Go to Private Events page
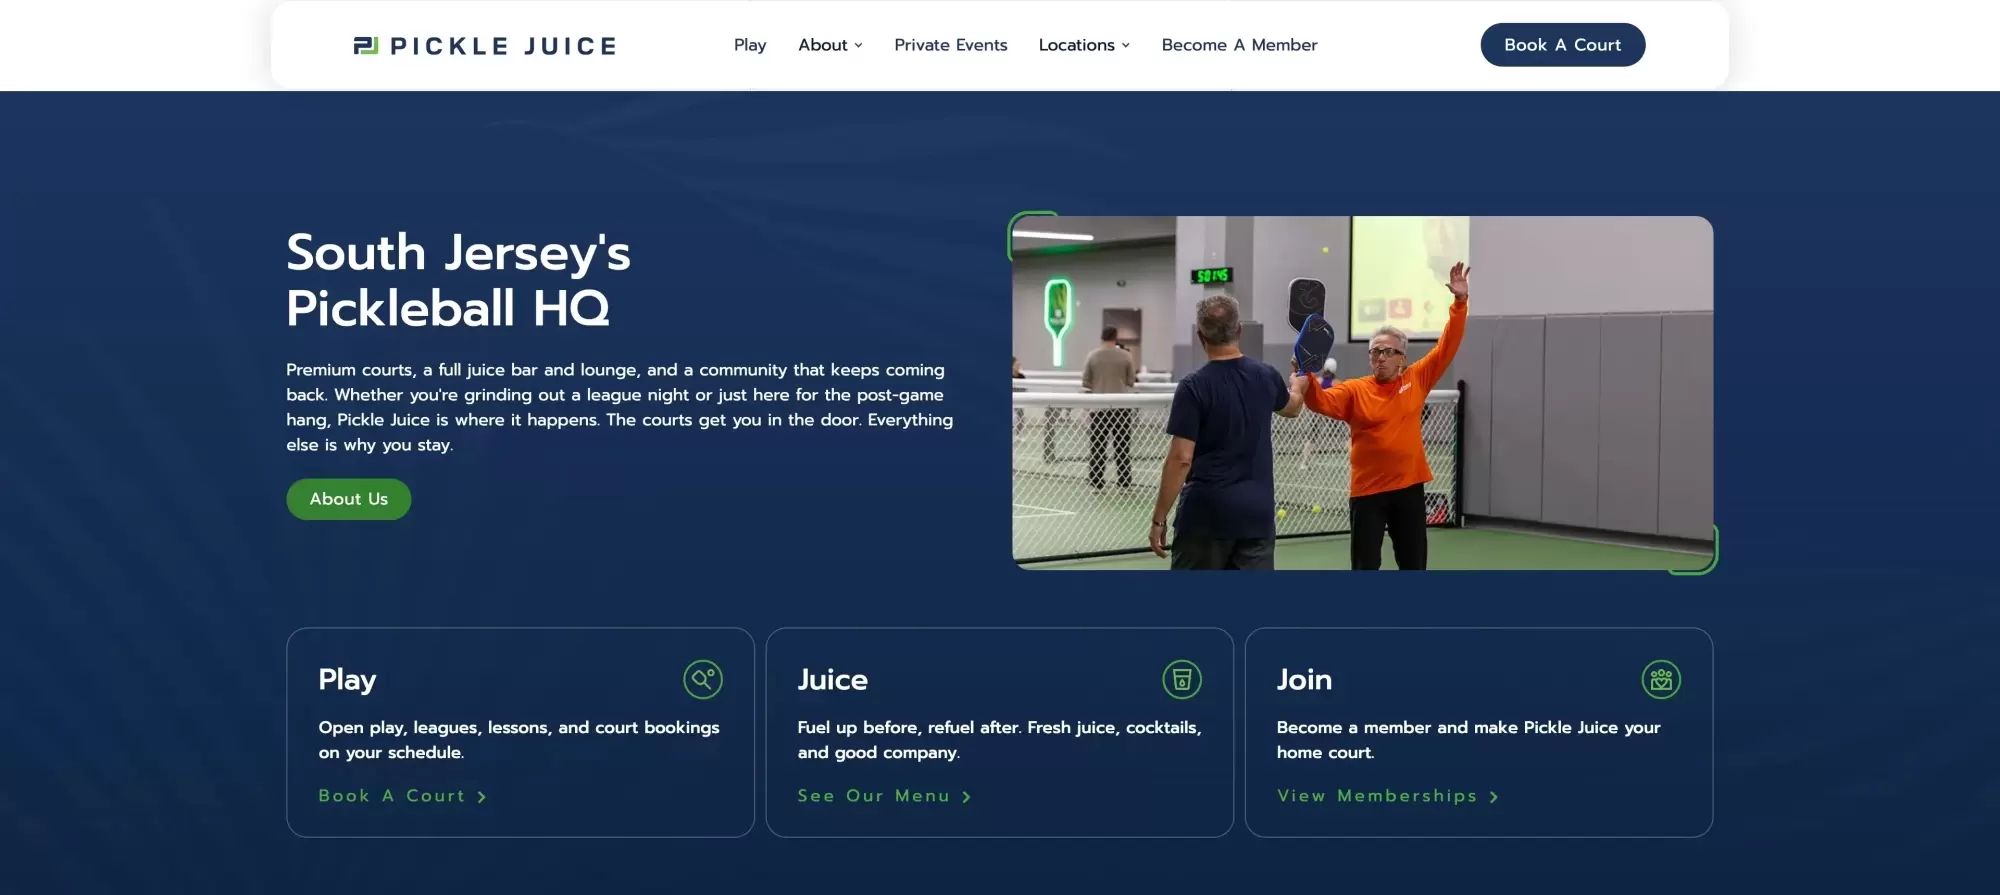Image resolution: width=2000 pixels, height=895 pixels. click(x=951, y=45)
